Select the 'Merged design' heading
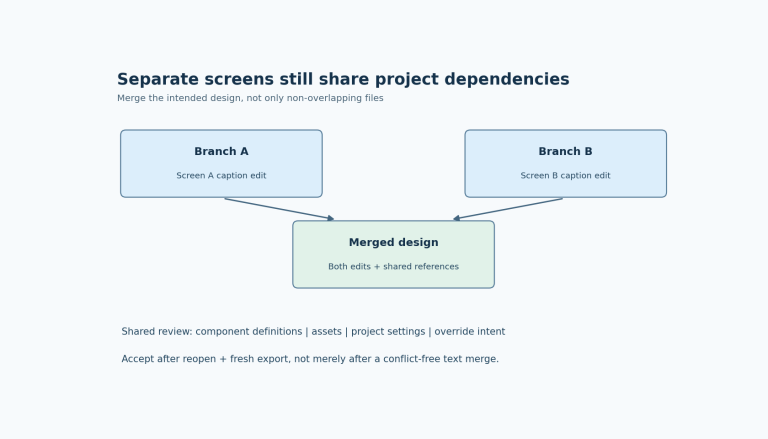This screenshot has height=439, width=768. point(393,243)
